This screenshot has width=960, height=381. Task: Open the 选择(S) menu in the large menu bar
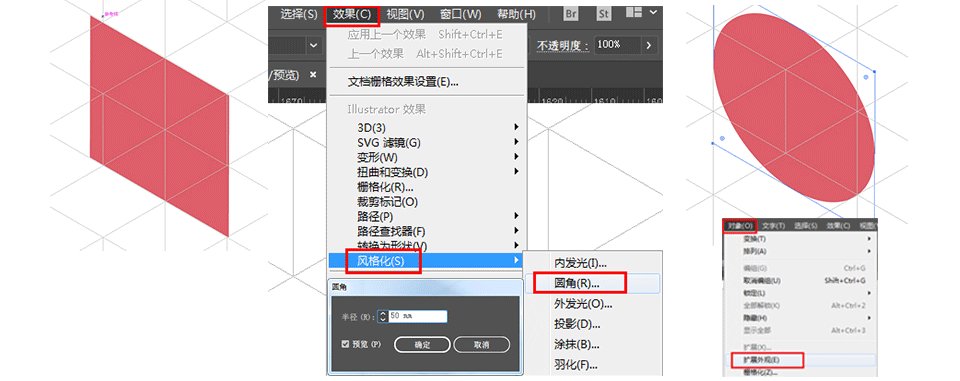pyautogui.click(x=299, y=14)
